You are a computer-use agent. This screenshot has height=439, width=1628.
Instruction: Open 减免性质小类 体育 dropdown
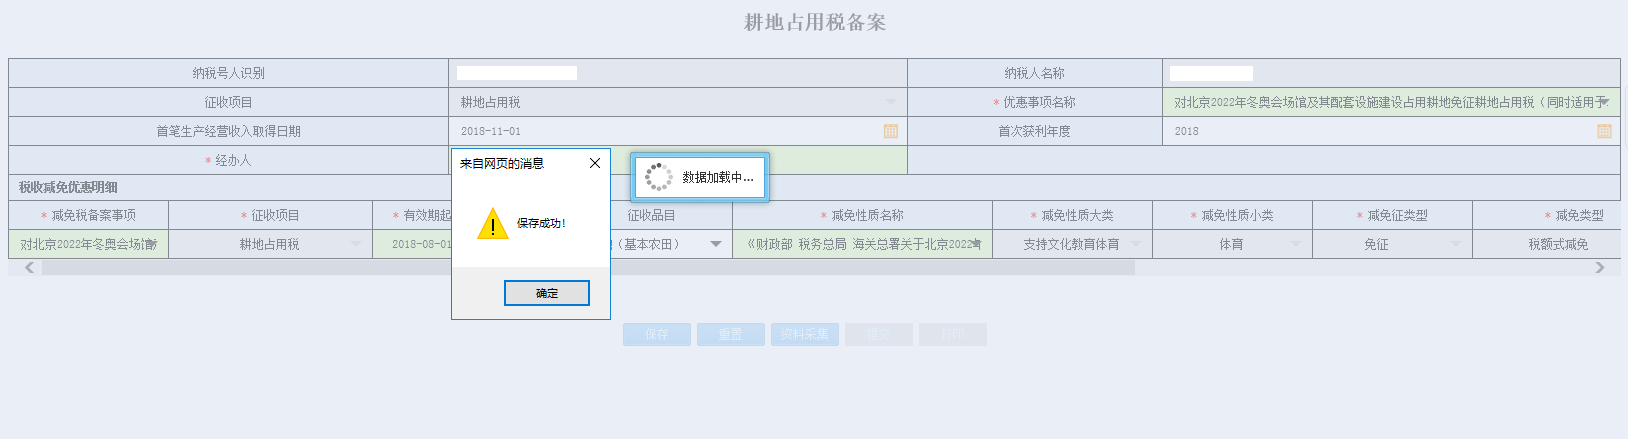pos(1296,244)
